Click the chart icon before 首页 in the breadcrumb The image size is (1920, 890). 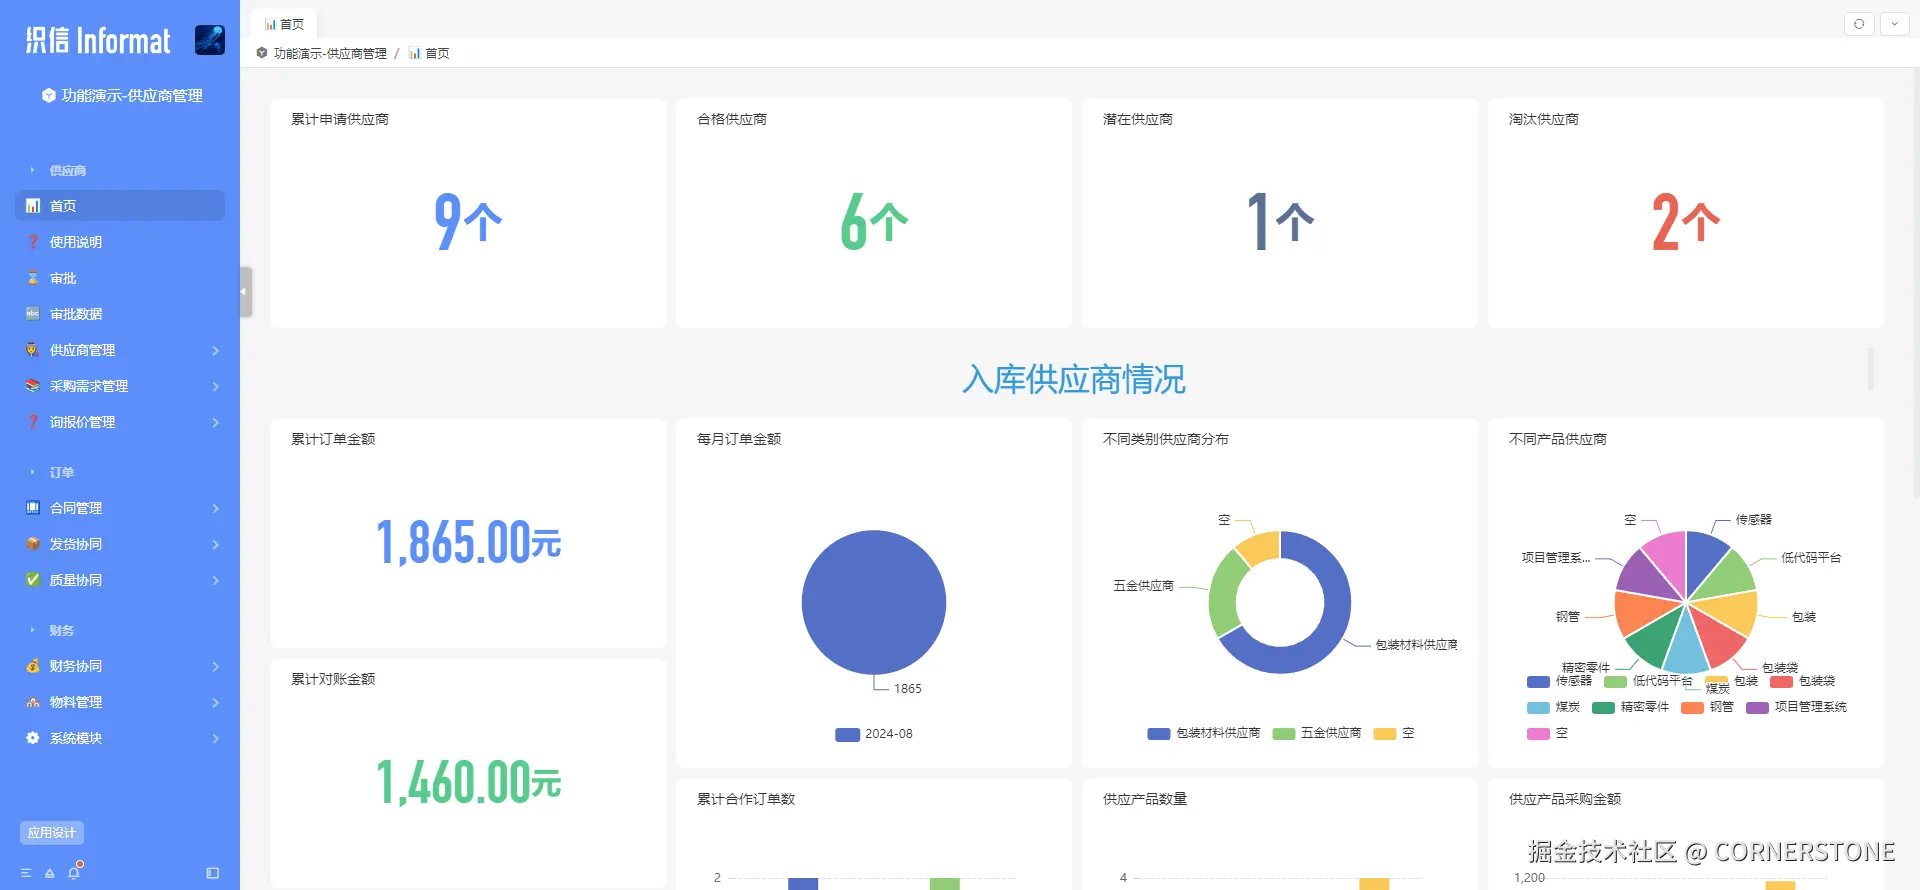point(414,53)
